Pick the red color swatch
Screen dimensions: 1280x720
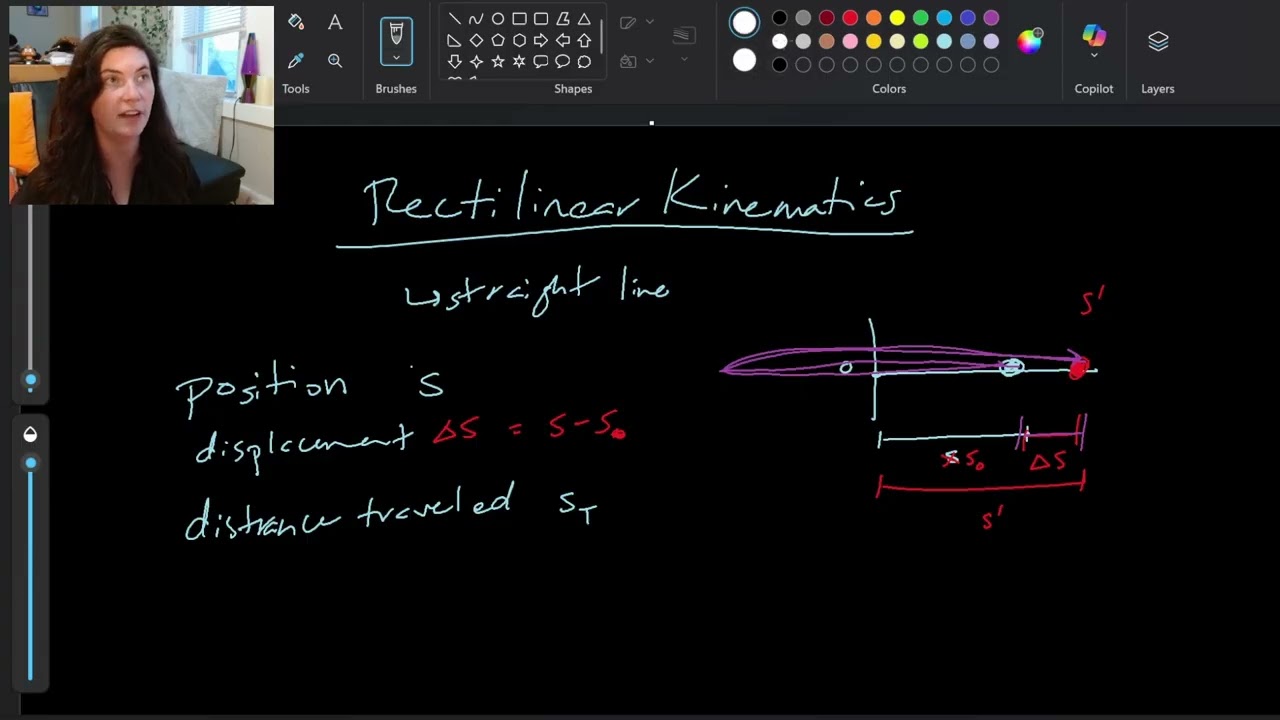tap(850, 18)
